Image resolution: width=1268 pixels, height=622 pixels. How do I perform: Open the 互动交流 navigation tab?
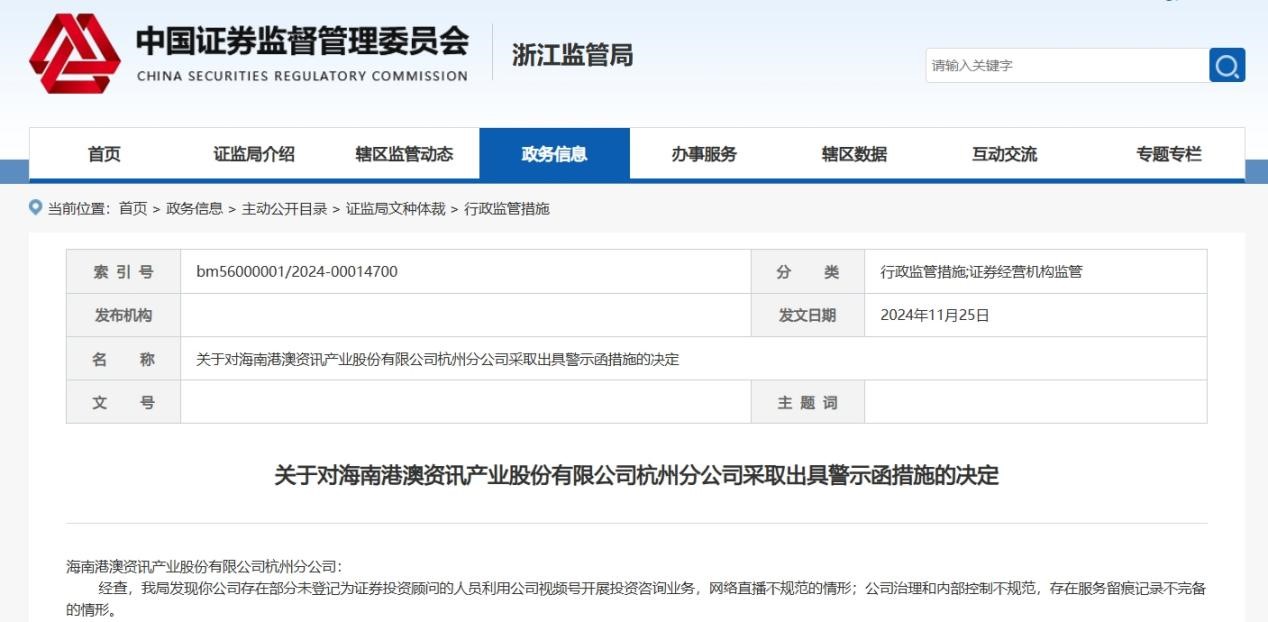click(x=1004, y=154)
